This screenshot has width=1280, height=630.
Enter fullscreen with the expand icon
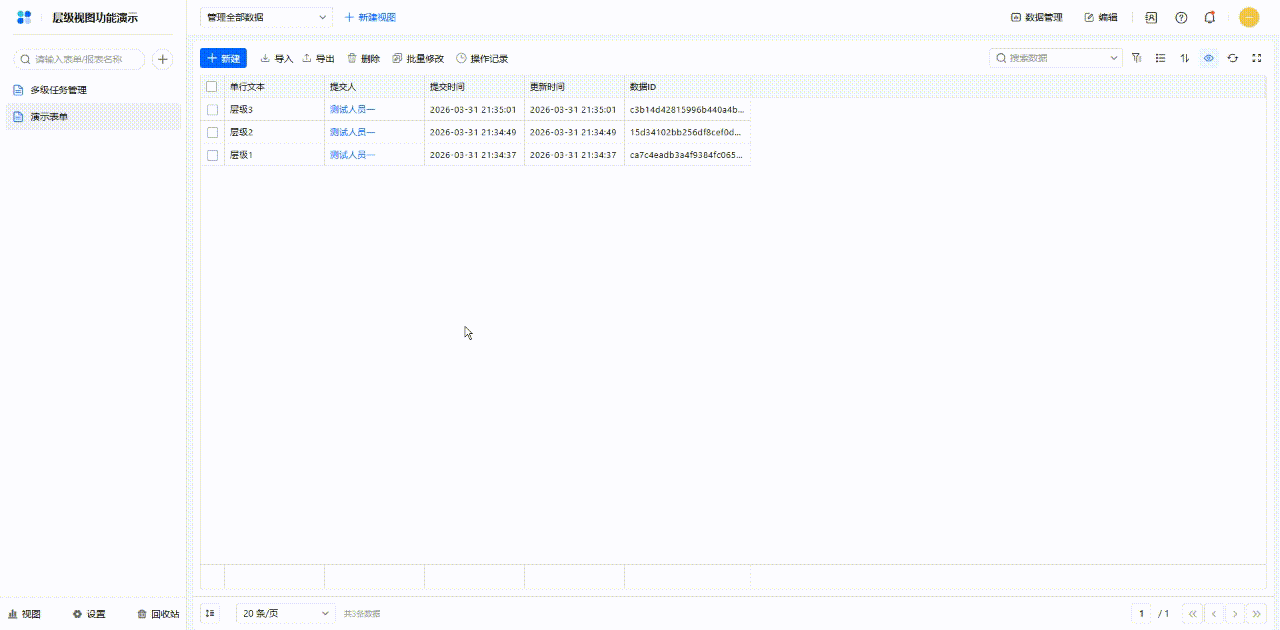pyautogui.click(x=1257, y=58)
